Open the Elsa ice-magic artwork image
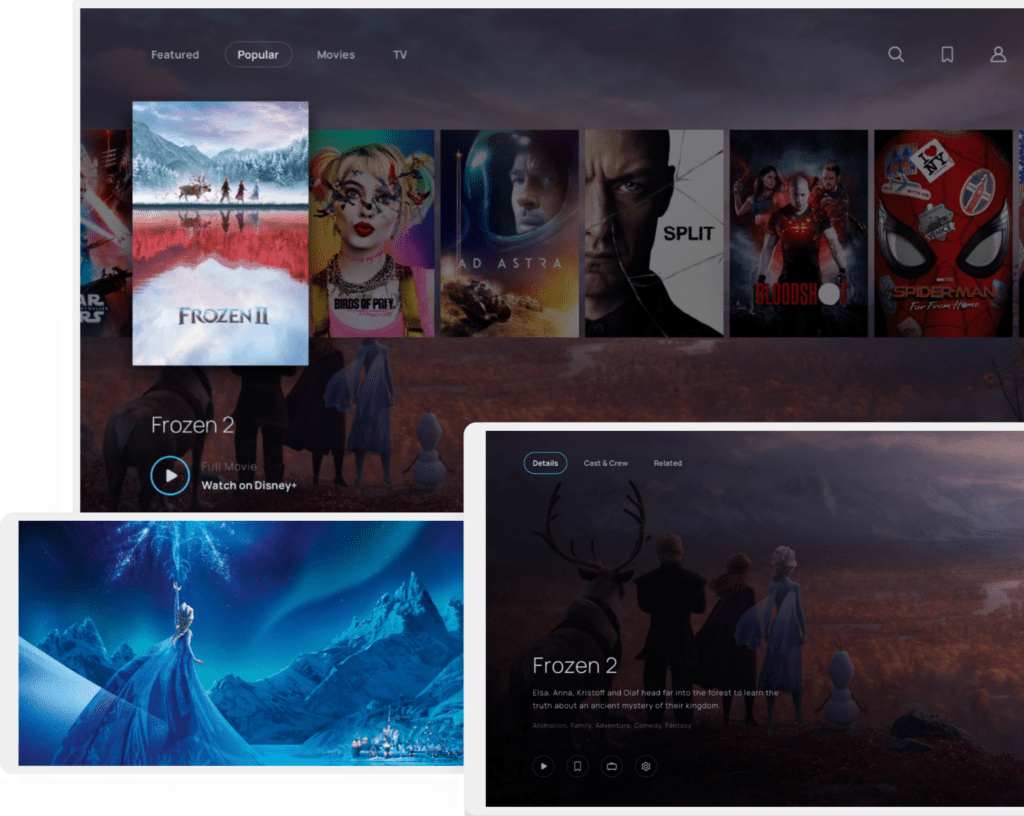Image resolution: width=1024 pixels, height=816 pixels. [x=241, y=643]
